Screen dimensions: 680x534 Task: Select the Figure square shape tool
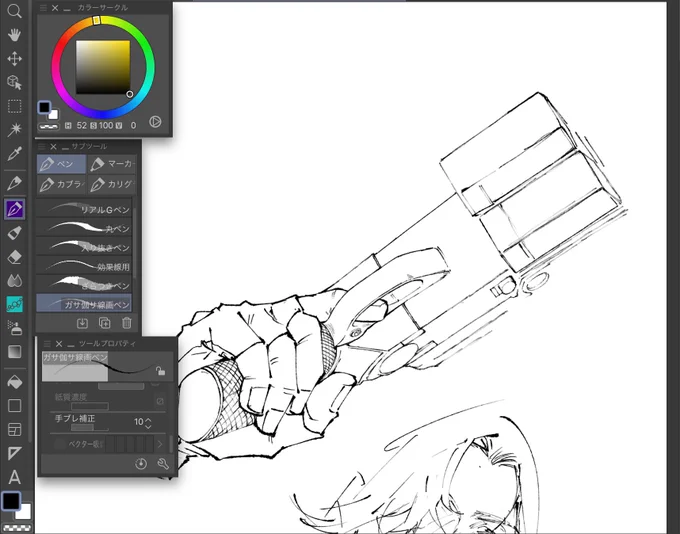14,406
